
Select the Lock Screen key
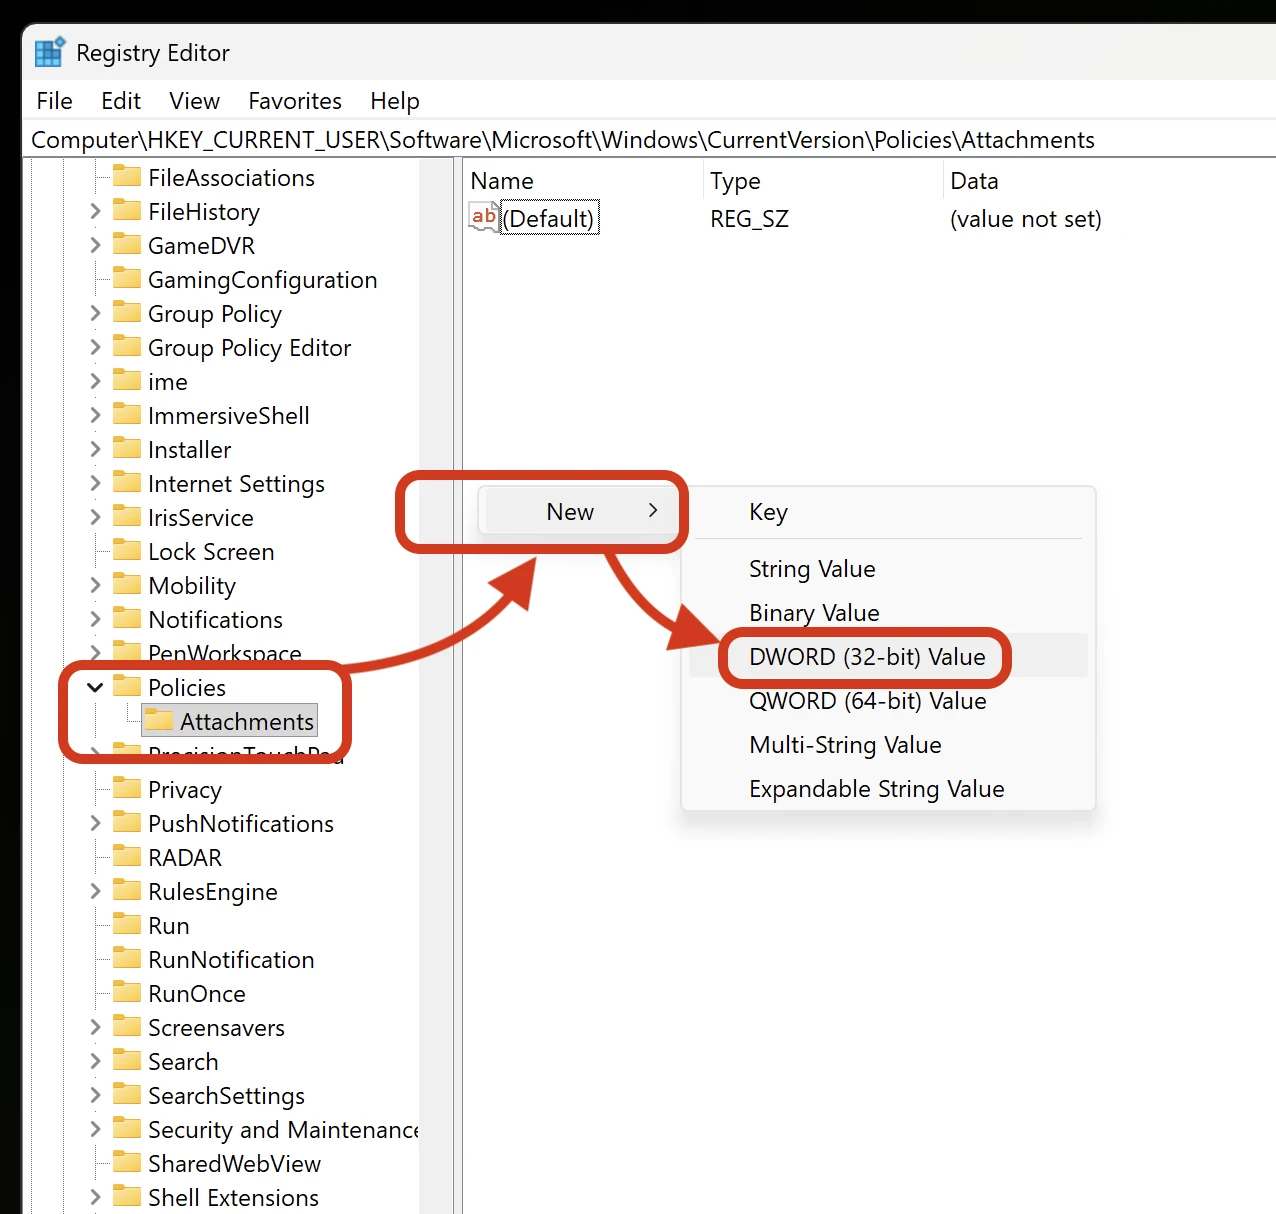tap(210, 552)
